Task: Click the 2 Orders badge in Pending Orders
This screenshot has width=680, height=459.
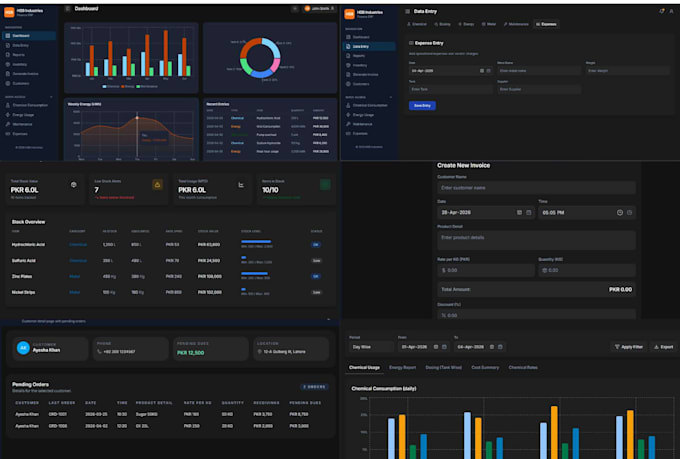Action: point(314,387)
